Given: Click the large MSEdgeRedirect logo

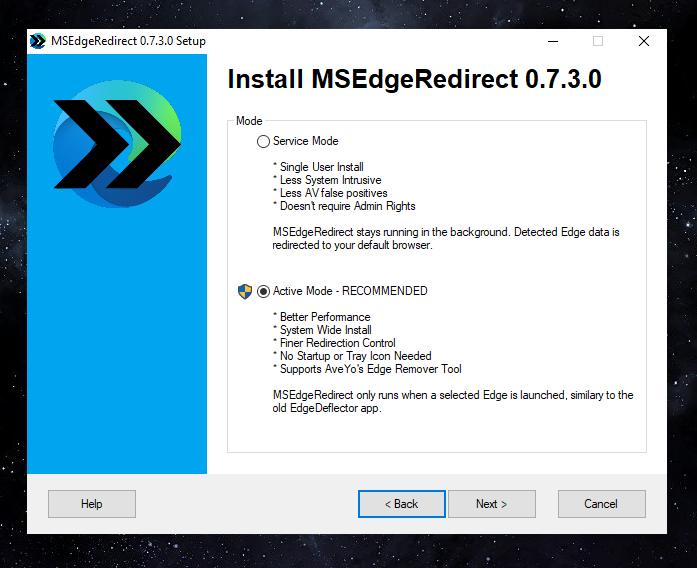Looking at the screenshot, I should click(117, 144).
